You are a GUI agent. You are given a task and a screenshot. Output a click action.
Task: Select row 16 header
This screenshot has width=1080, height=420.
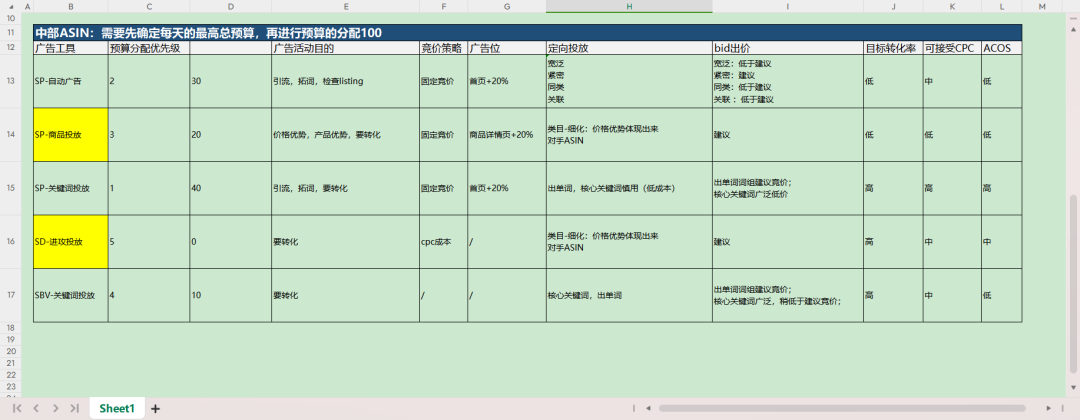tap(11, 242)
